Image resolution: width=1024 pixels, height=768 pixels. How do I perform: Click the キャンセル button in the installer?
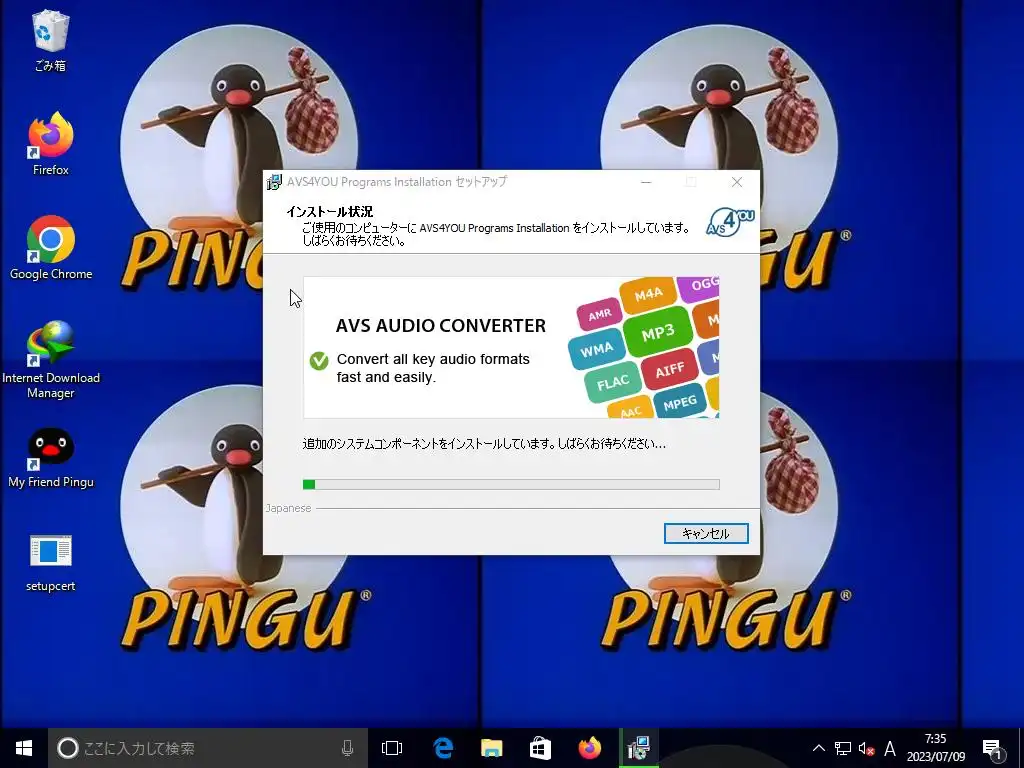705,534
